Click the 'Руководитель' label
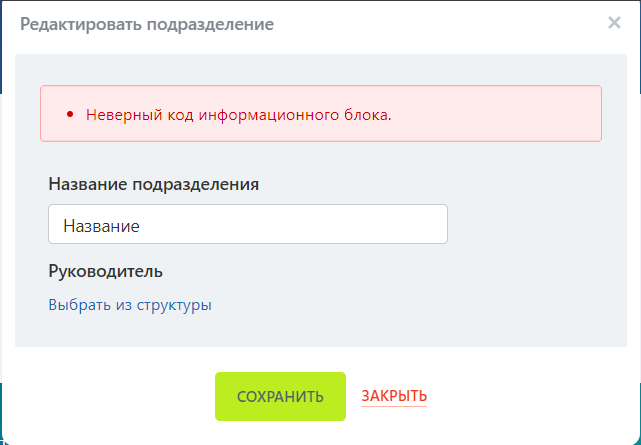 pos(105,271)
